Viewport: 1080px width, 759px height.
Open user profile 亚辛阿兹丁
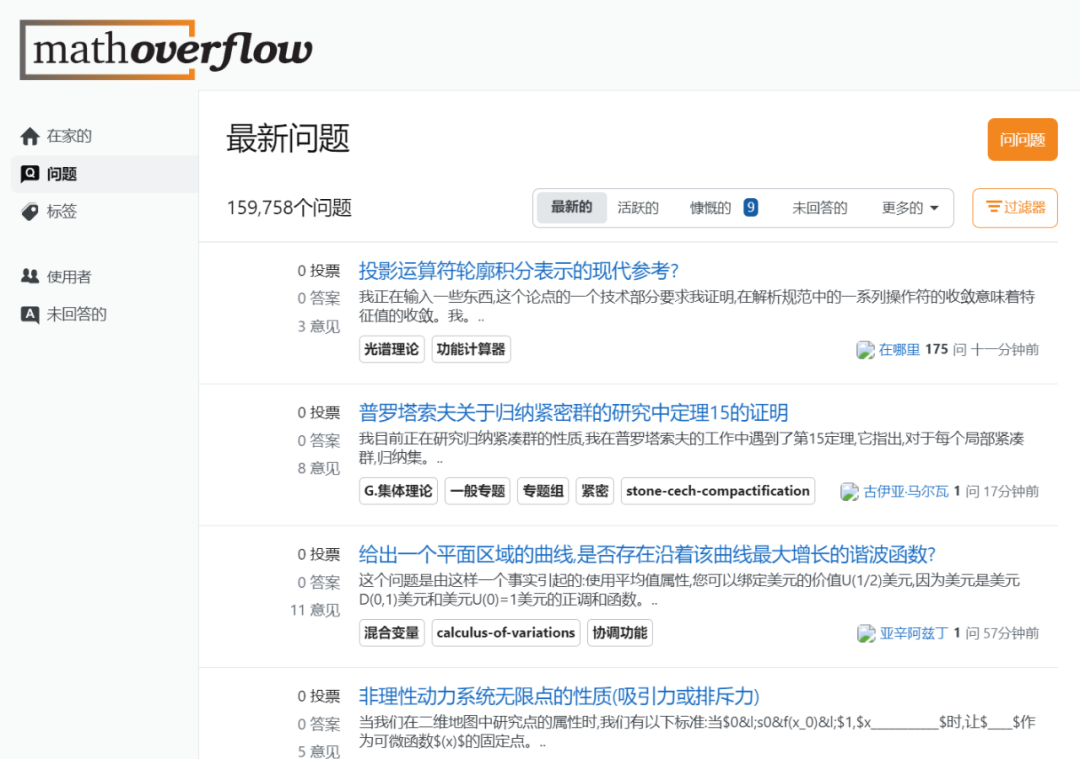point(914,634)
